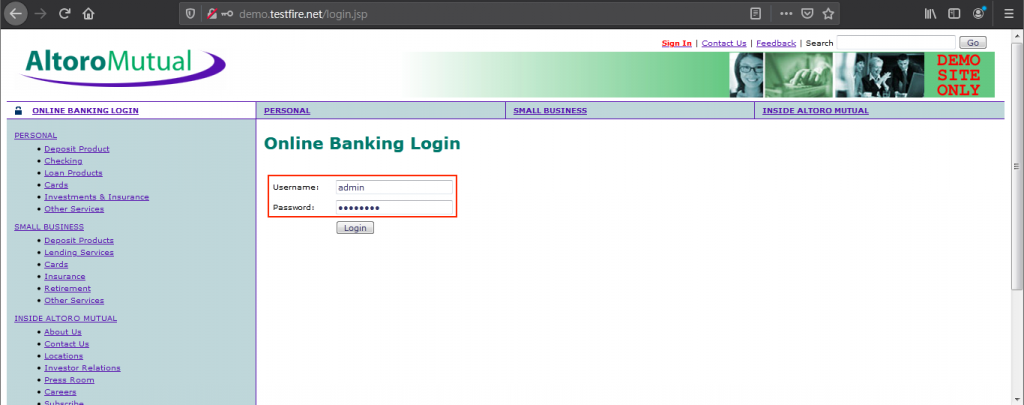Click the tracking protection shield icon
Viewport: 1024px width, 405px height.
190,14
